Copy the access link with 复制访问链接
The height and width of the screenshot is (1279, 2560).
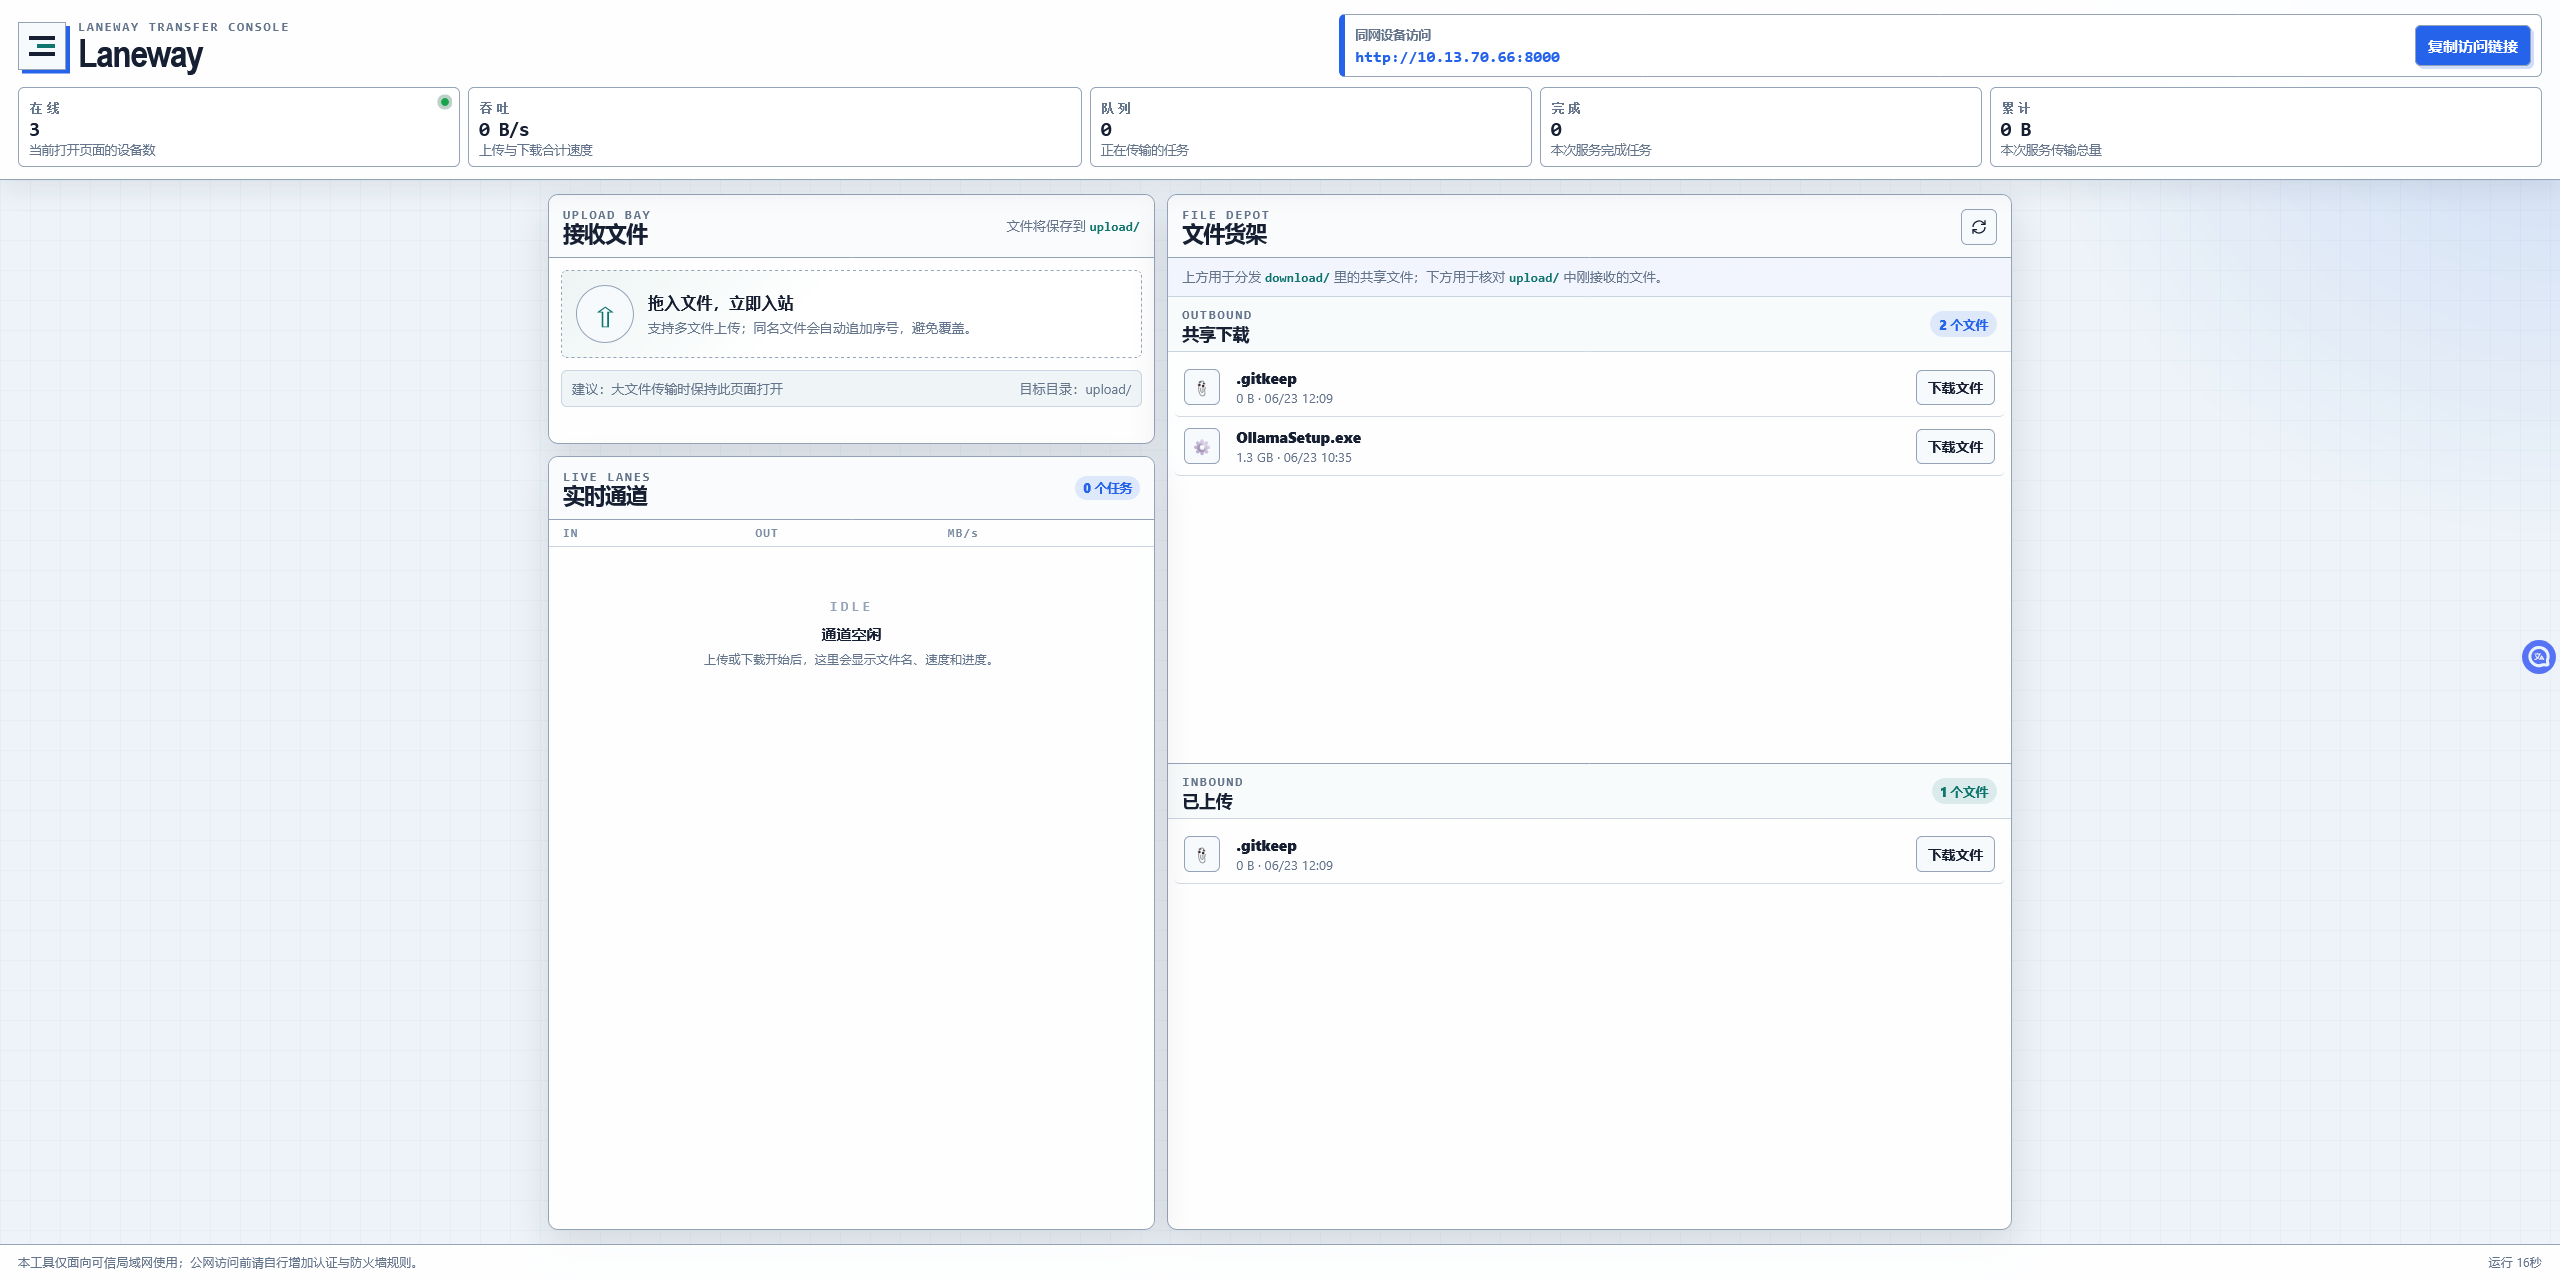(x=2472, y=46)
